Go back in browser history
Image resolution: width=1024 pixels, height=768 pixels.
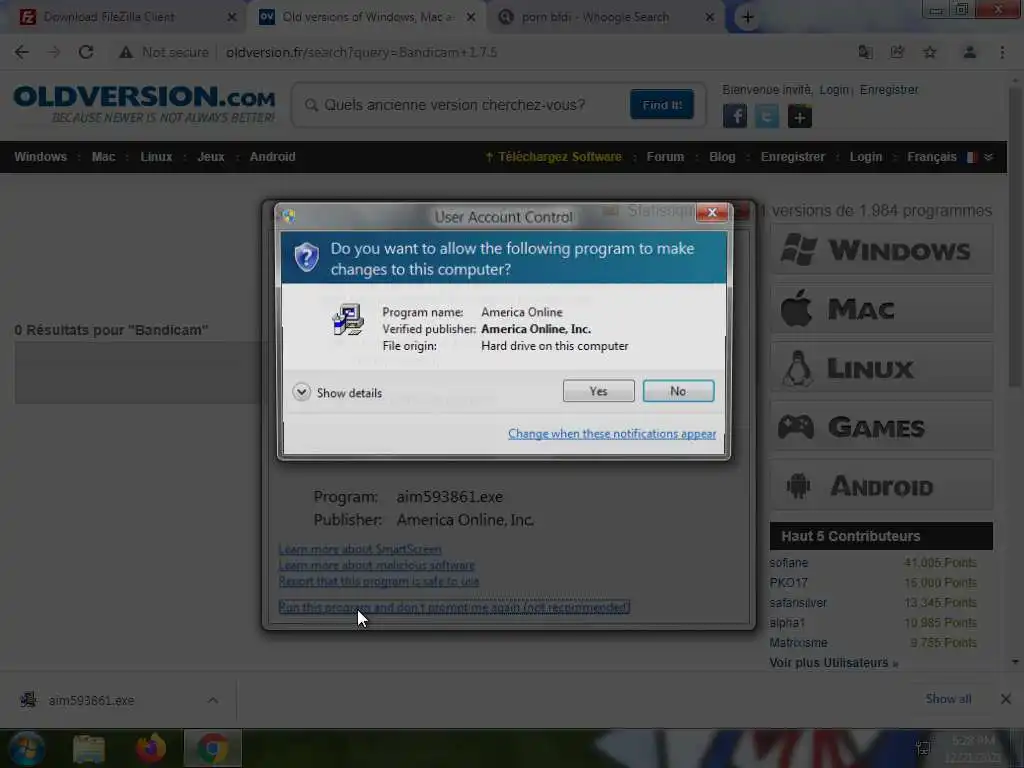(22, 52)
